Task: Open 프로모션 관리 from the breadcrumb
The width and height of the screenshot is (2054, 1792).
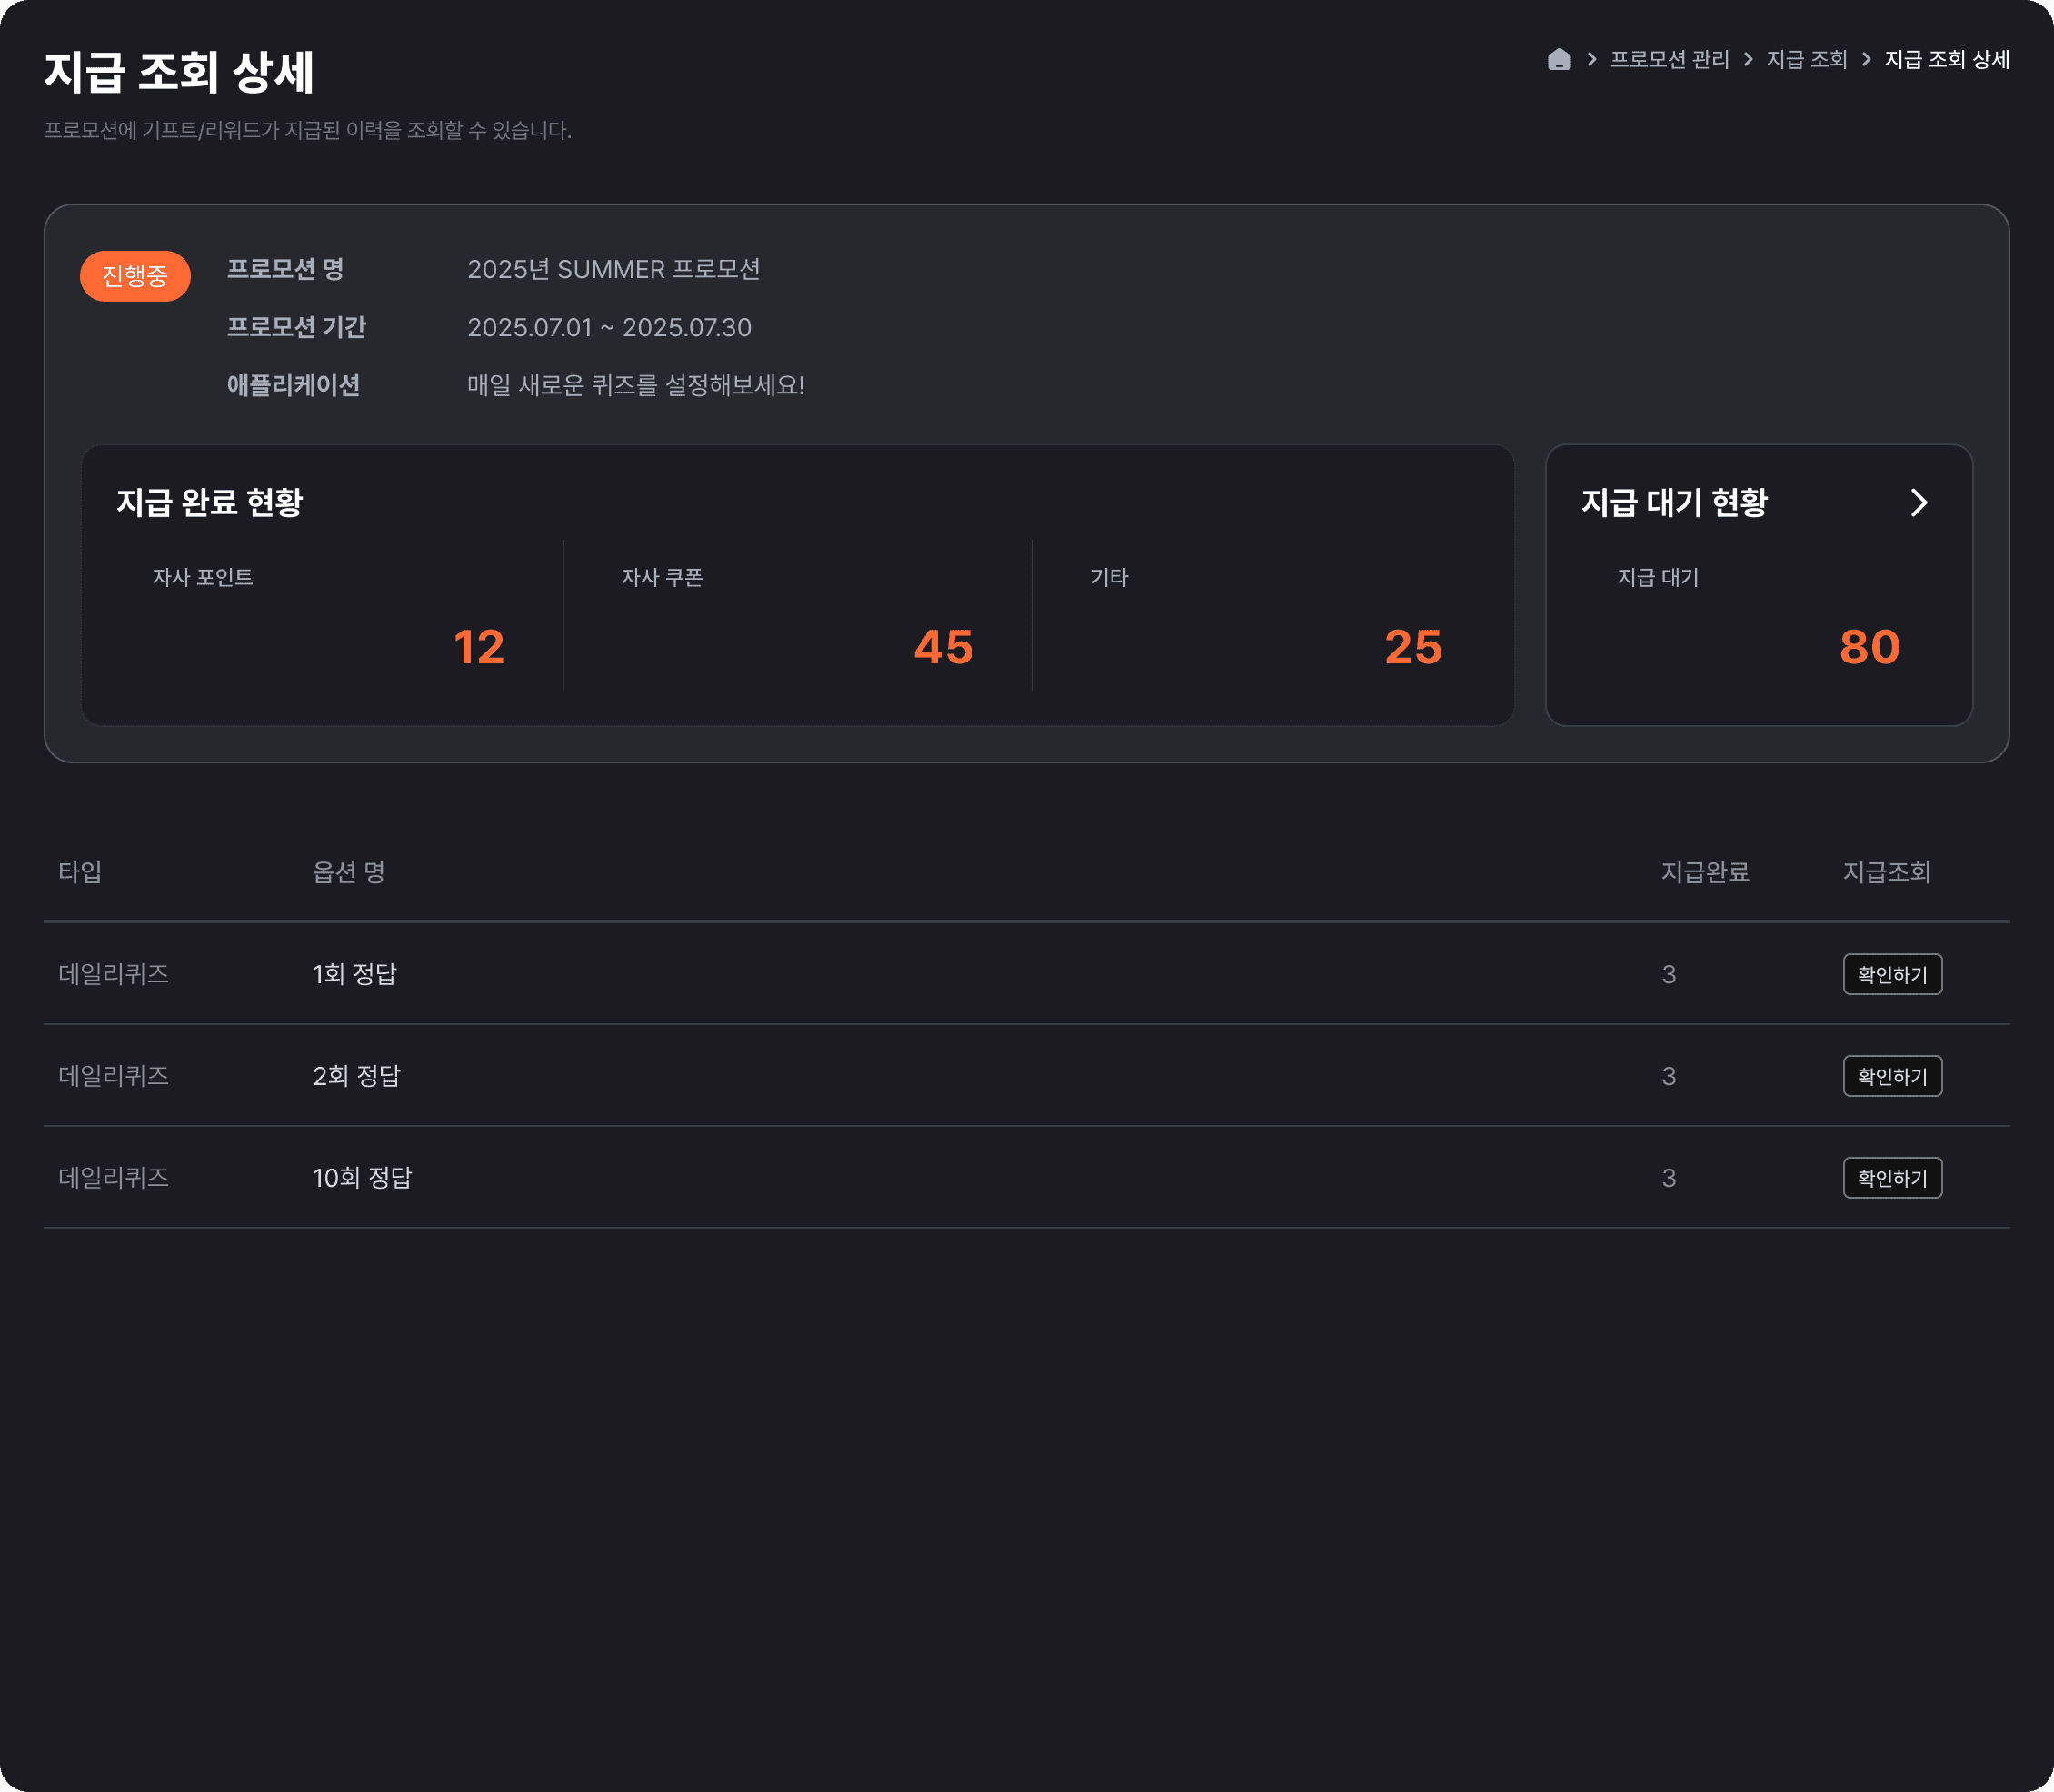Action: [x=1670, y=60]
